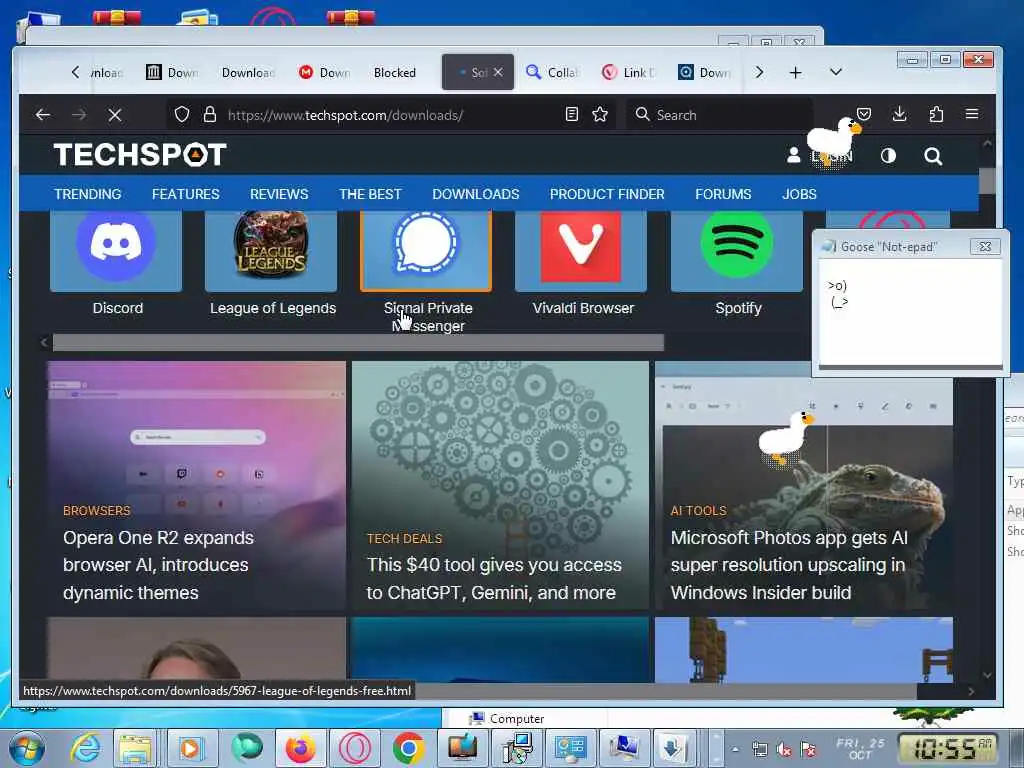The height and width of the screenshot is (768, 1024).
Task: Click TechSpot user login icon
Action: [x=793, y=155]
